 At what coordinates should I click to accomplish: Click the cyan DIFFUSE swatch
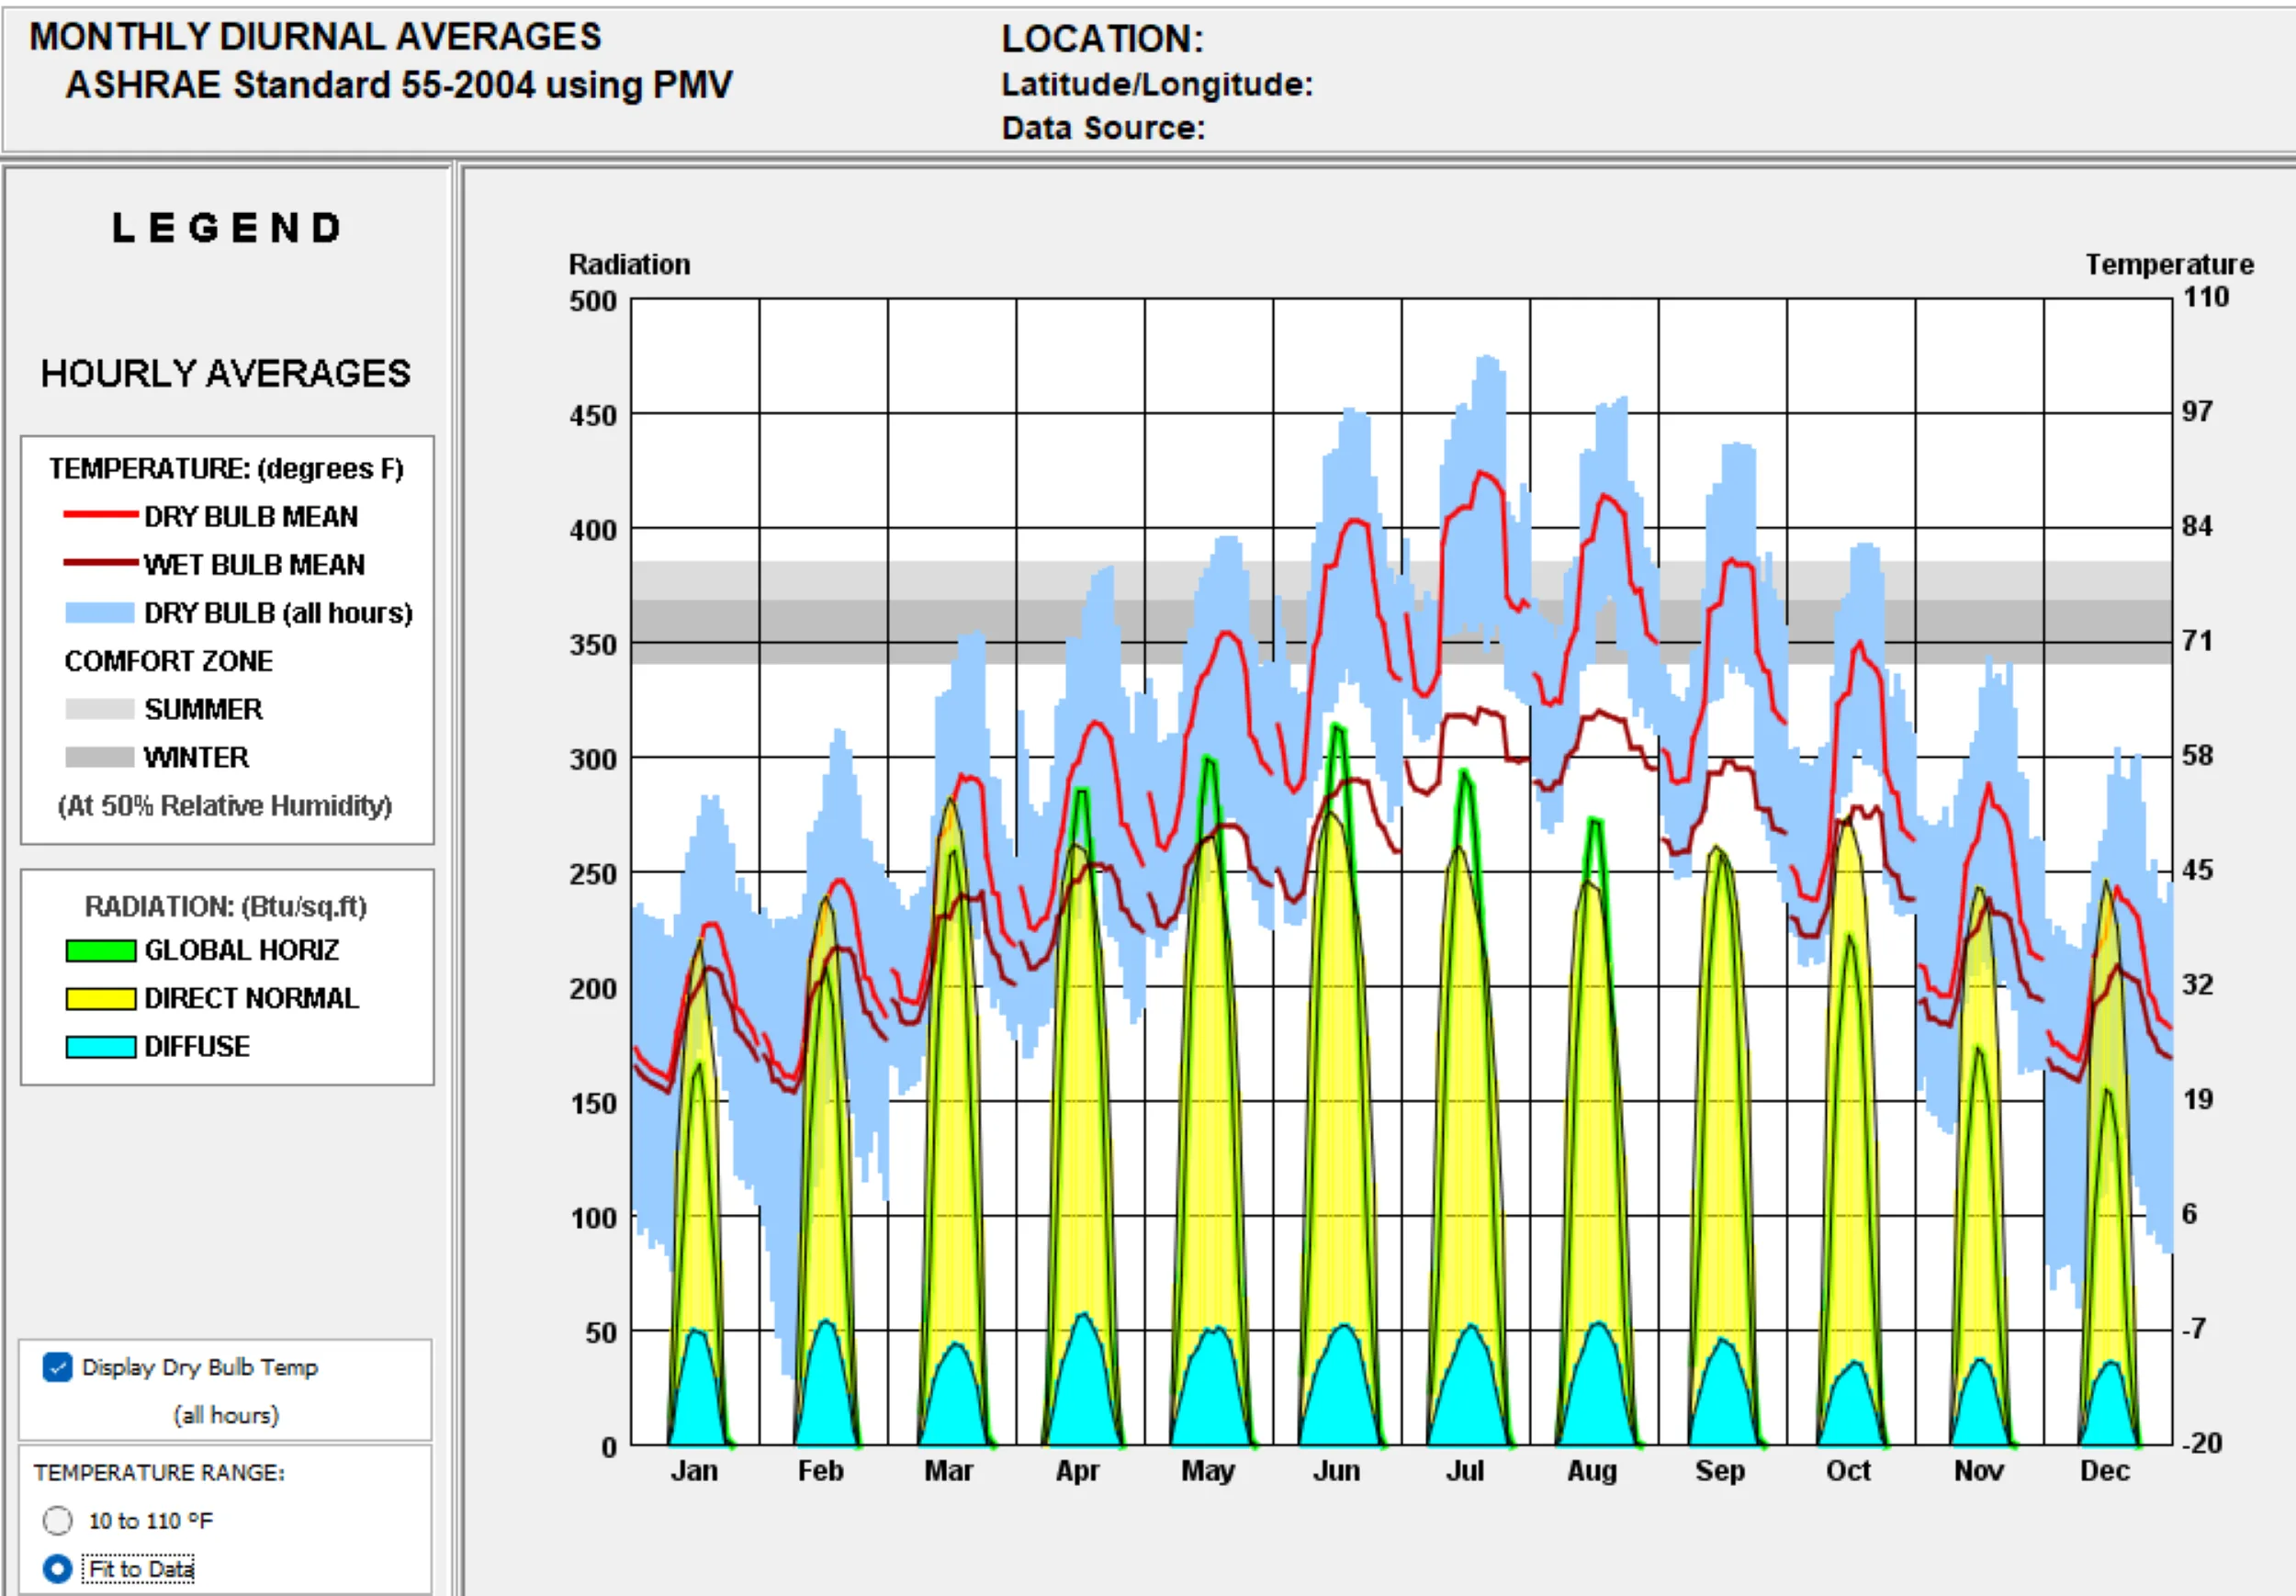[x=100, y=1047]
